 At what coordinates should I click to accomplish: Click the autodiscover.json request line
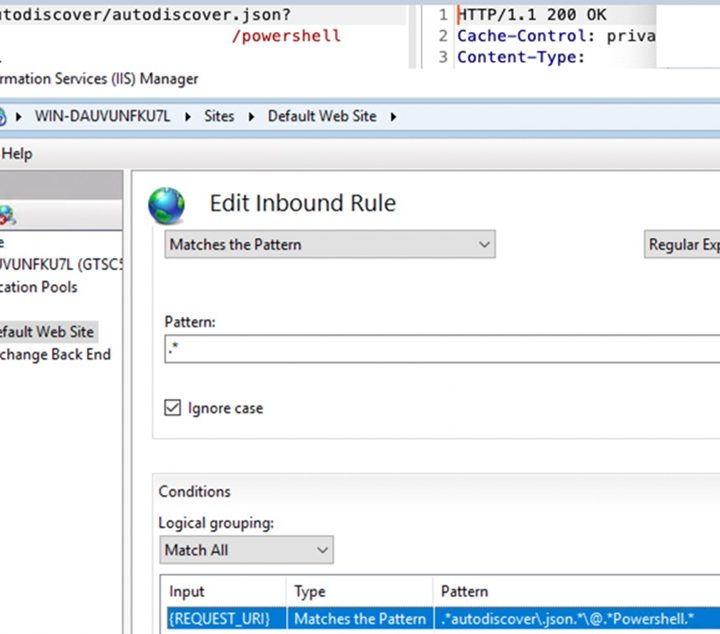[145, 15]
